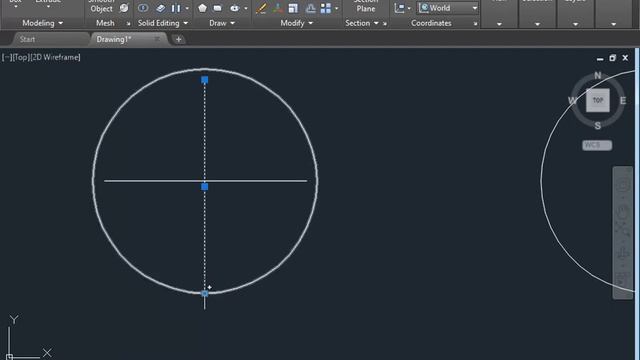
Task: Click the midpoint grip of the vertical line
Action: click(x=205, y=187)
